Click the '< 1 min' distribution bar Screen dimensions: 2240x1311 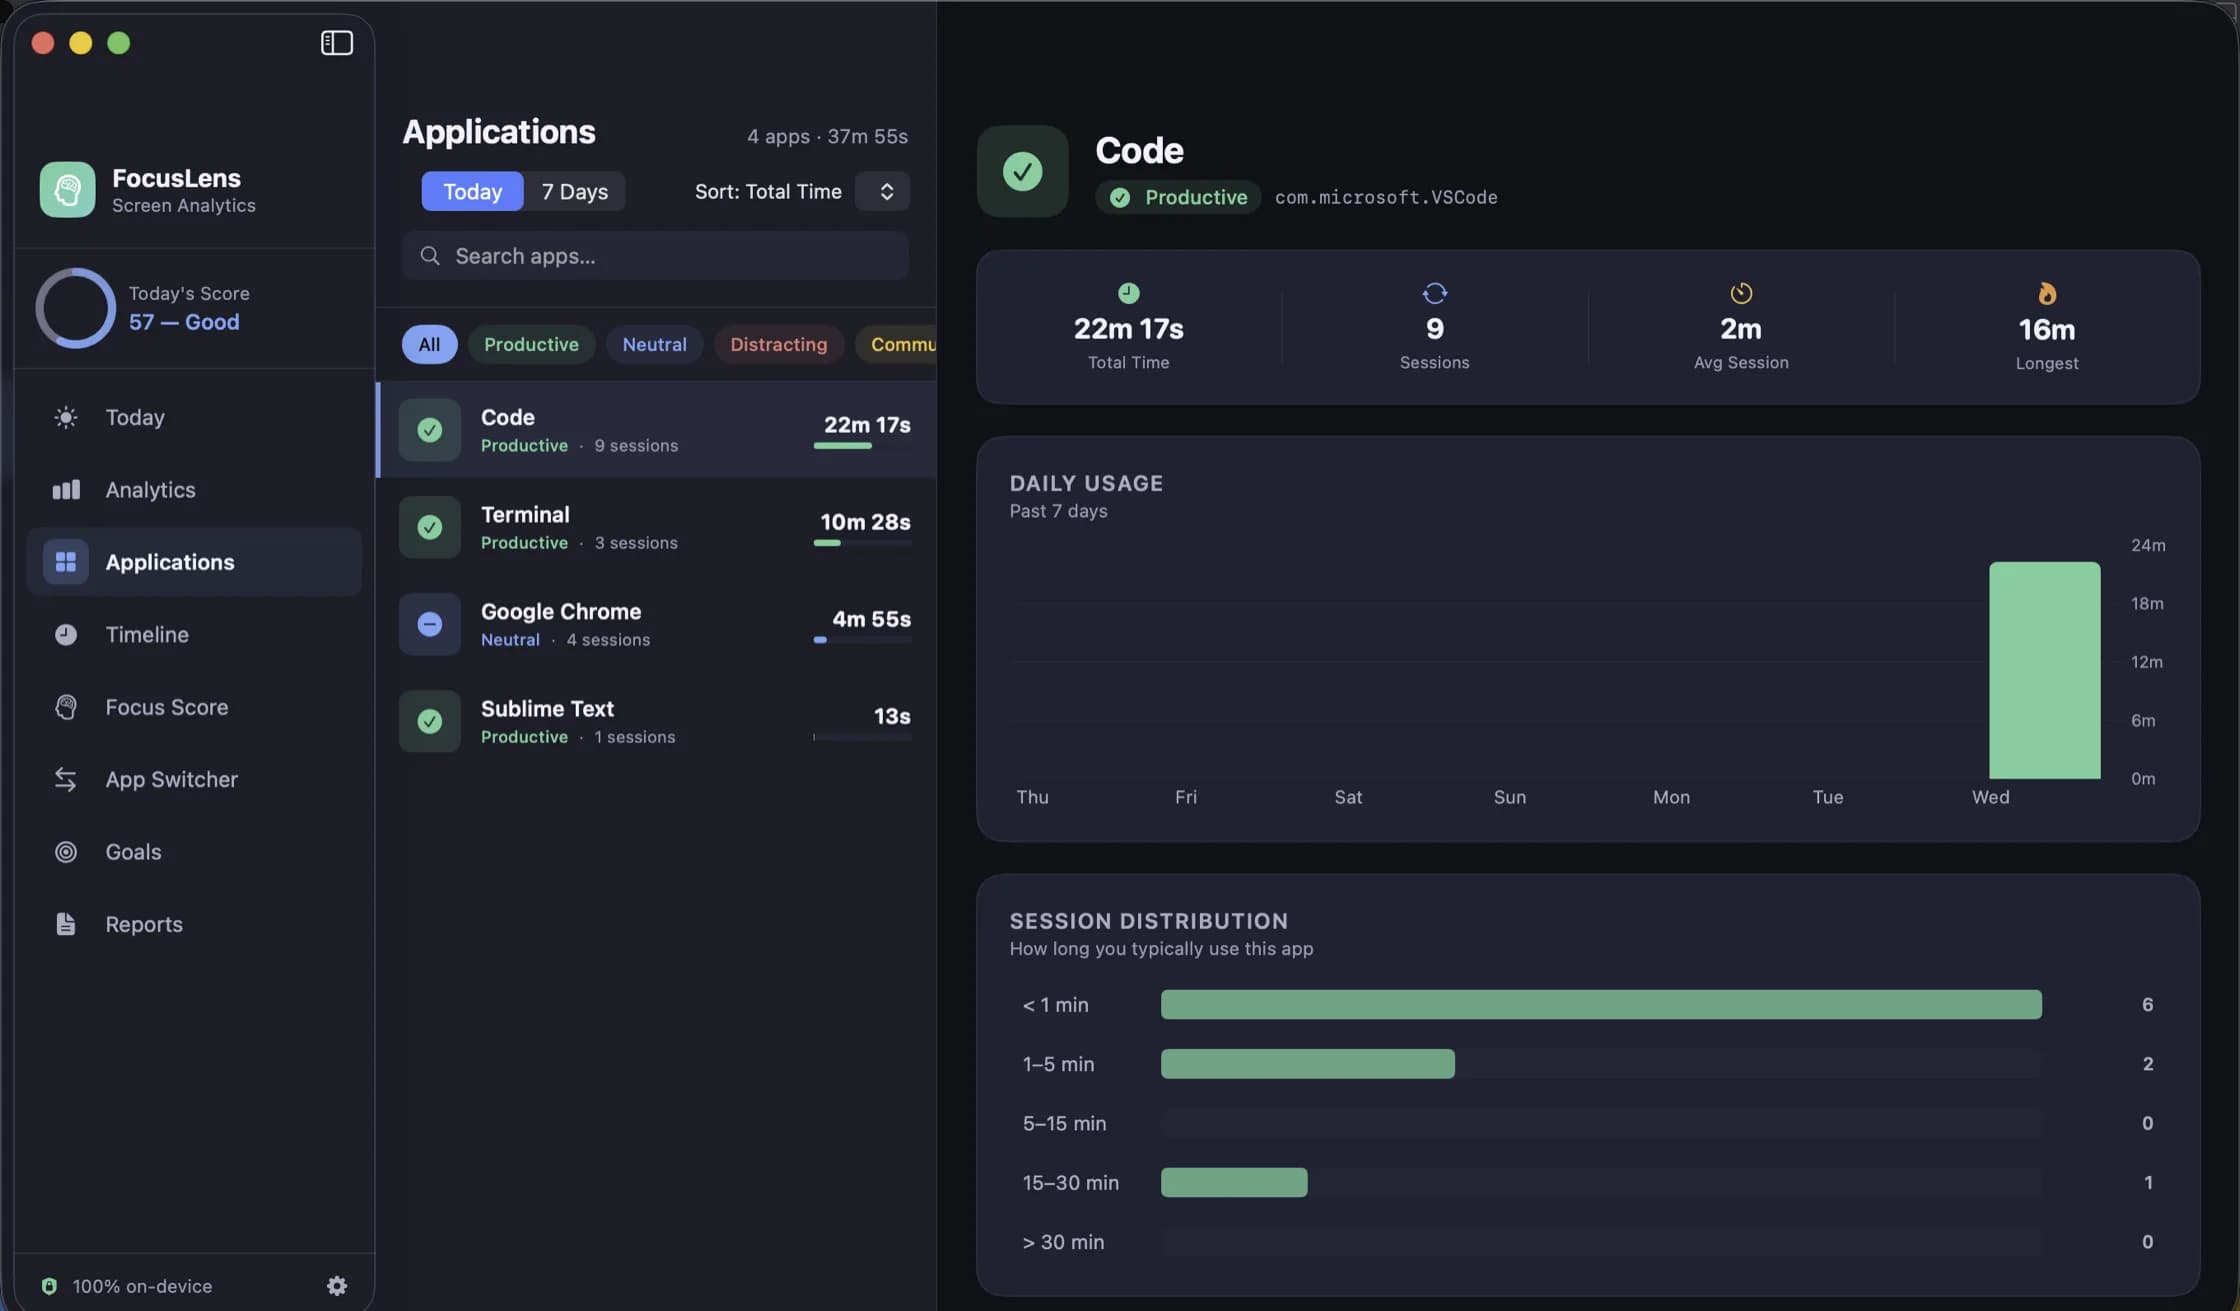coord(1601,1004)
